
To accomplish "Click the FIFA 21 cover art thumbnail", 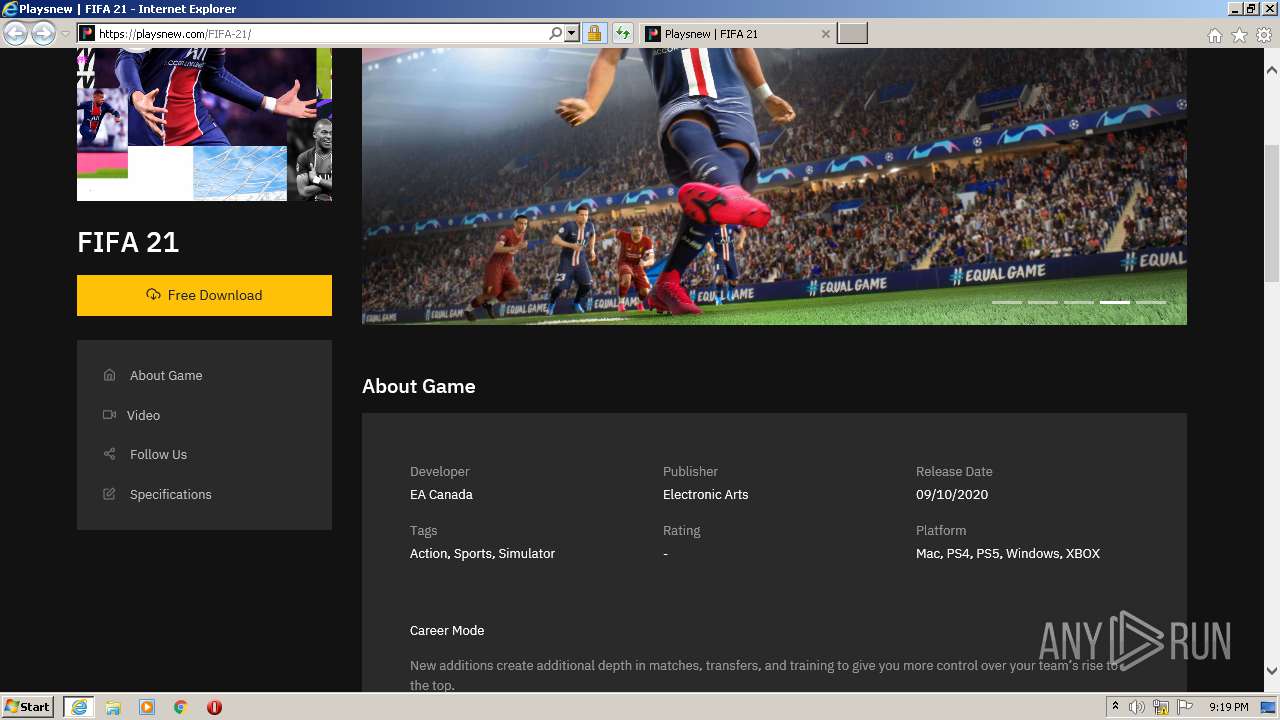I will (x=204, y=125).
